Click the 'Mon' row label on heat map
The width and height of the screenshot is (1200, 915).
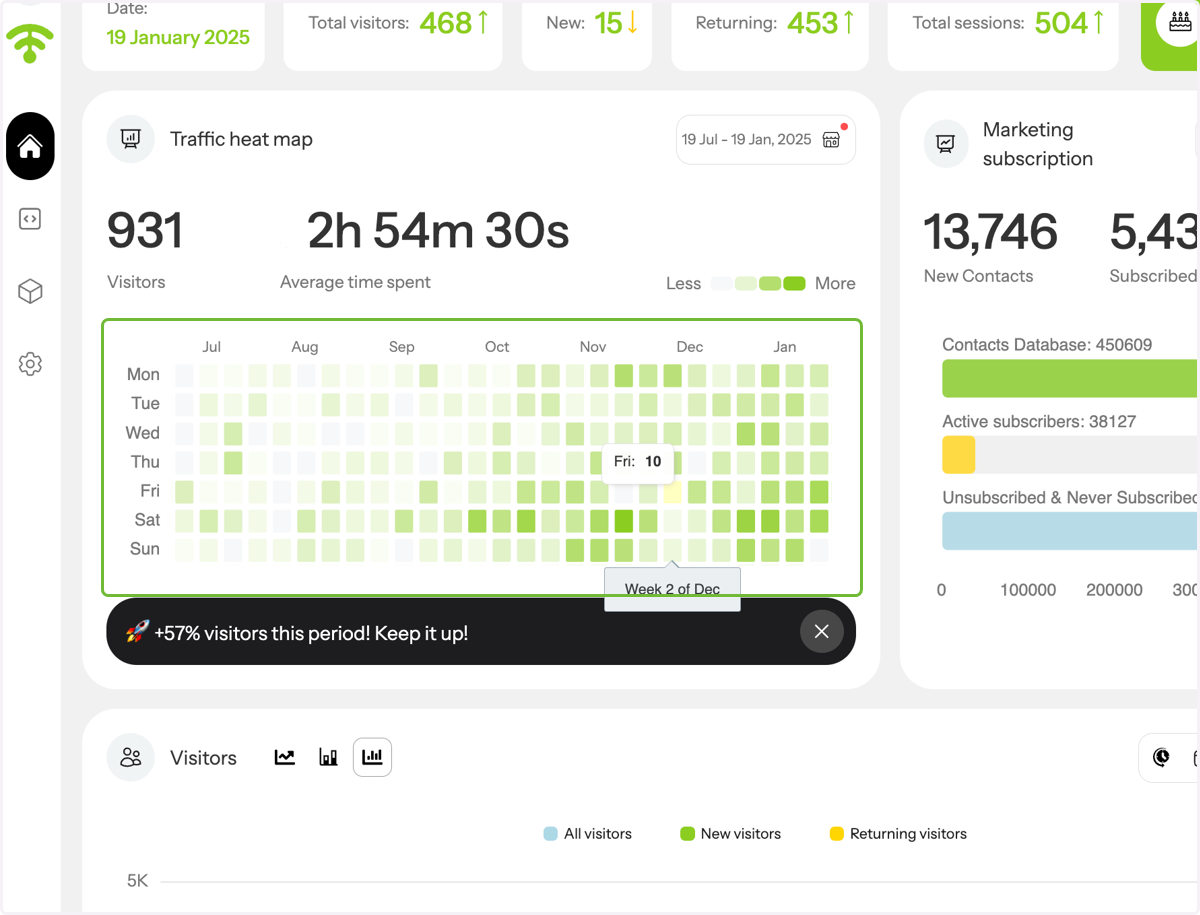pyautogui.click(x=143, y=374)
